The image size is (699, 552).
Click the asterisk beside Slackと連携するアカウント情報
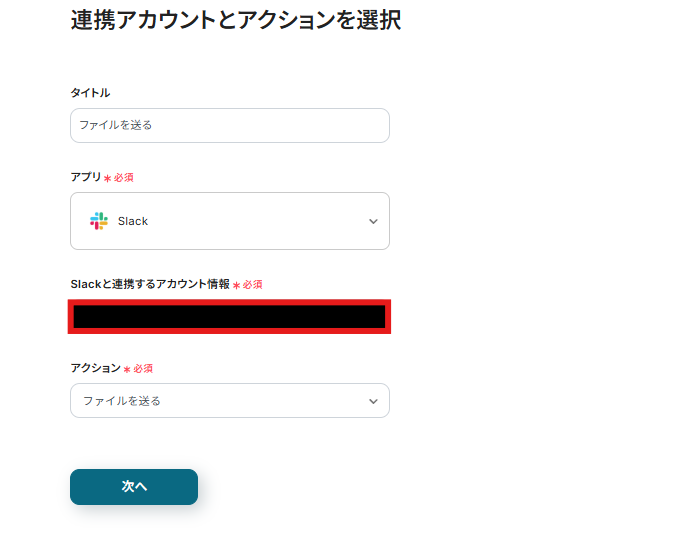click(237, 285)
